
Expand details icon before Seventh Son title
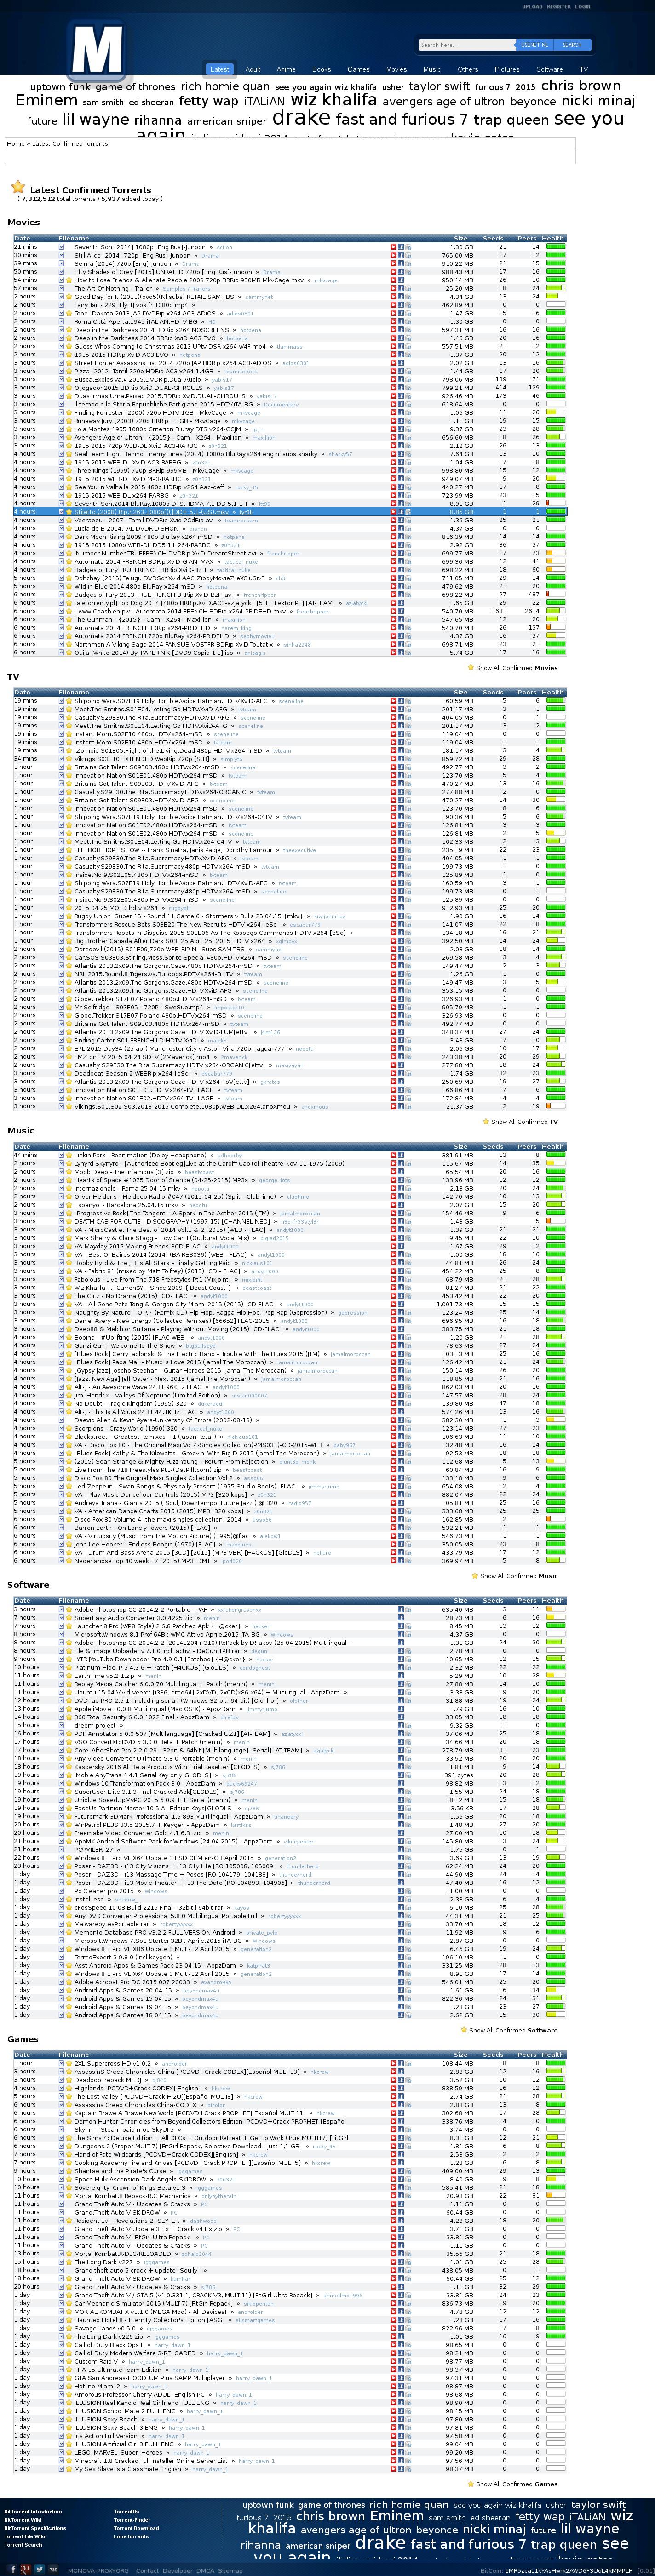coord(62,247)
